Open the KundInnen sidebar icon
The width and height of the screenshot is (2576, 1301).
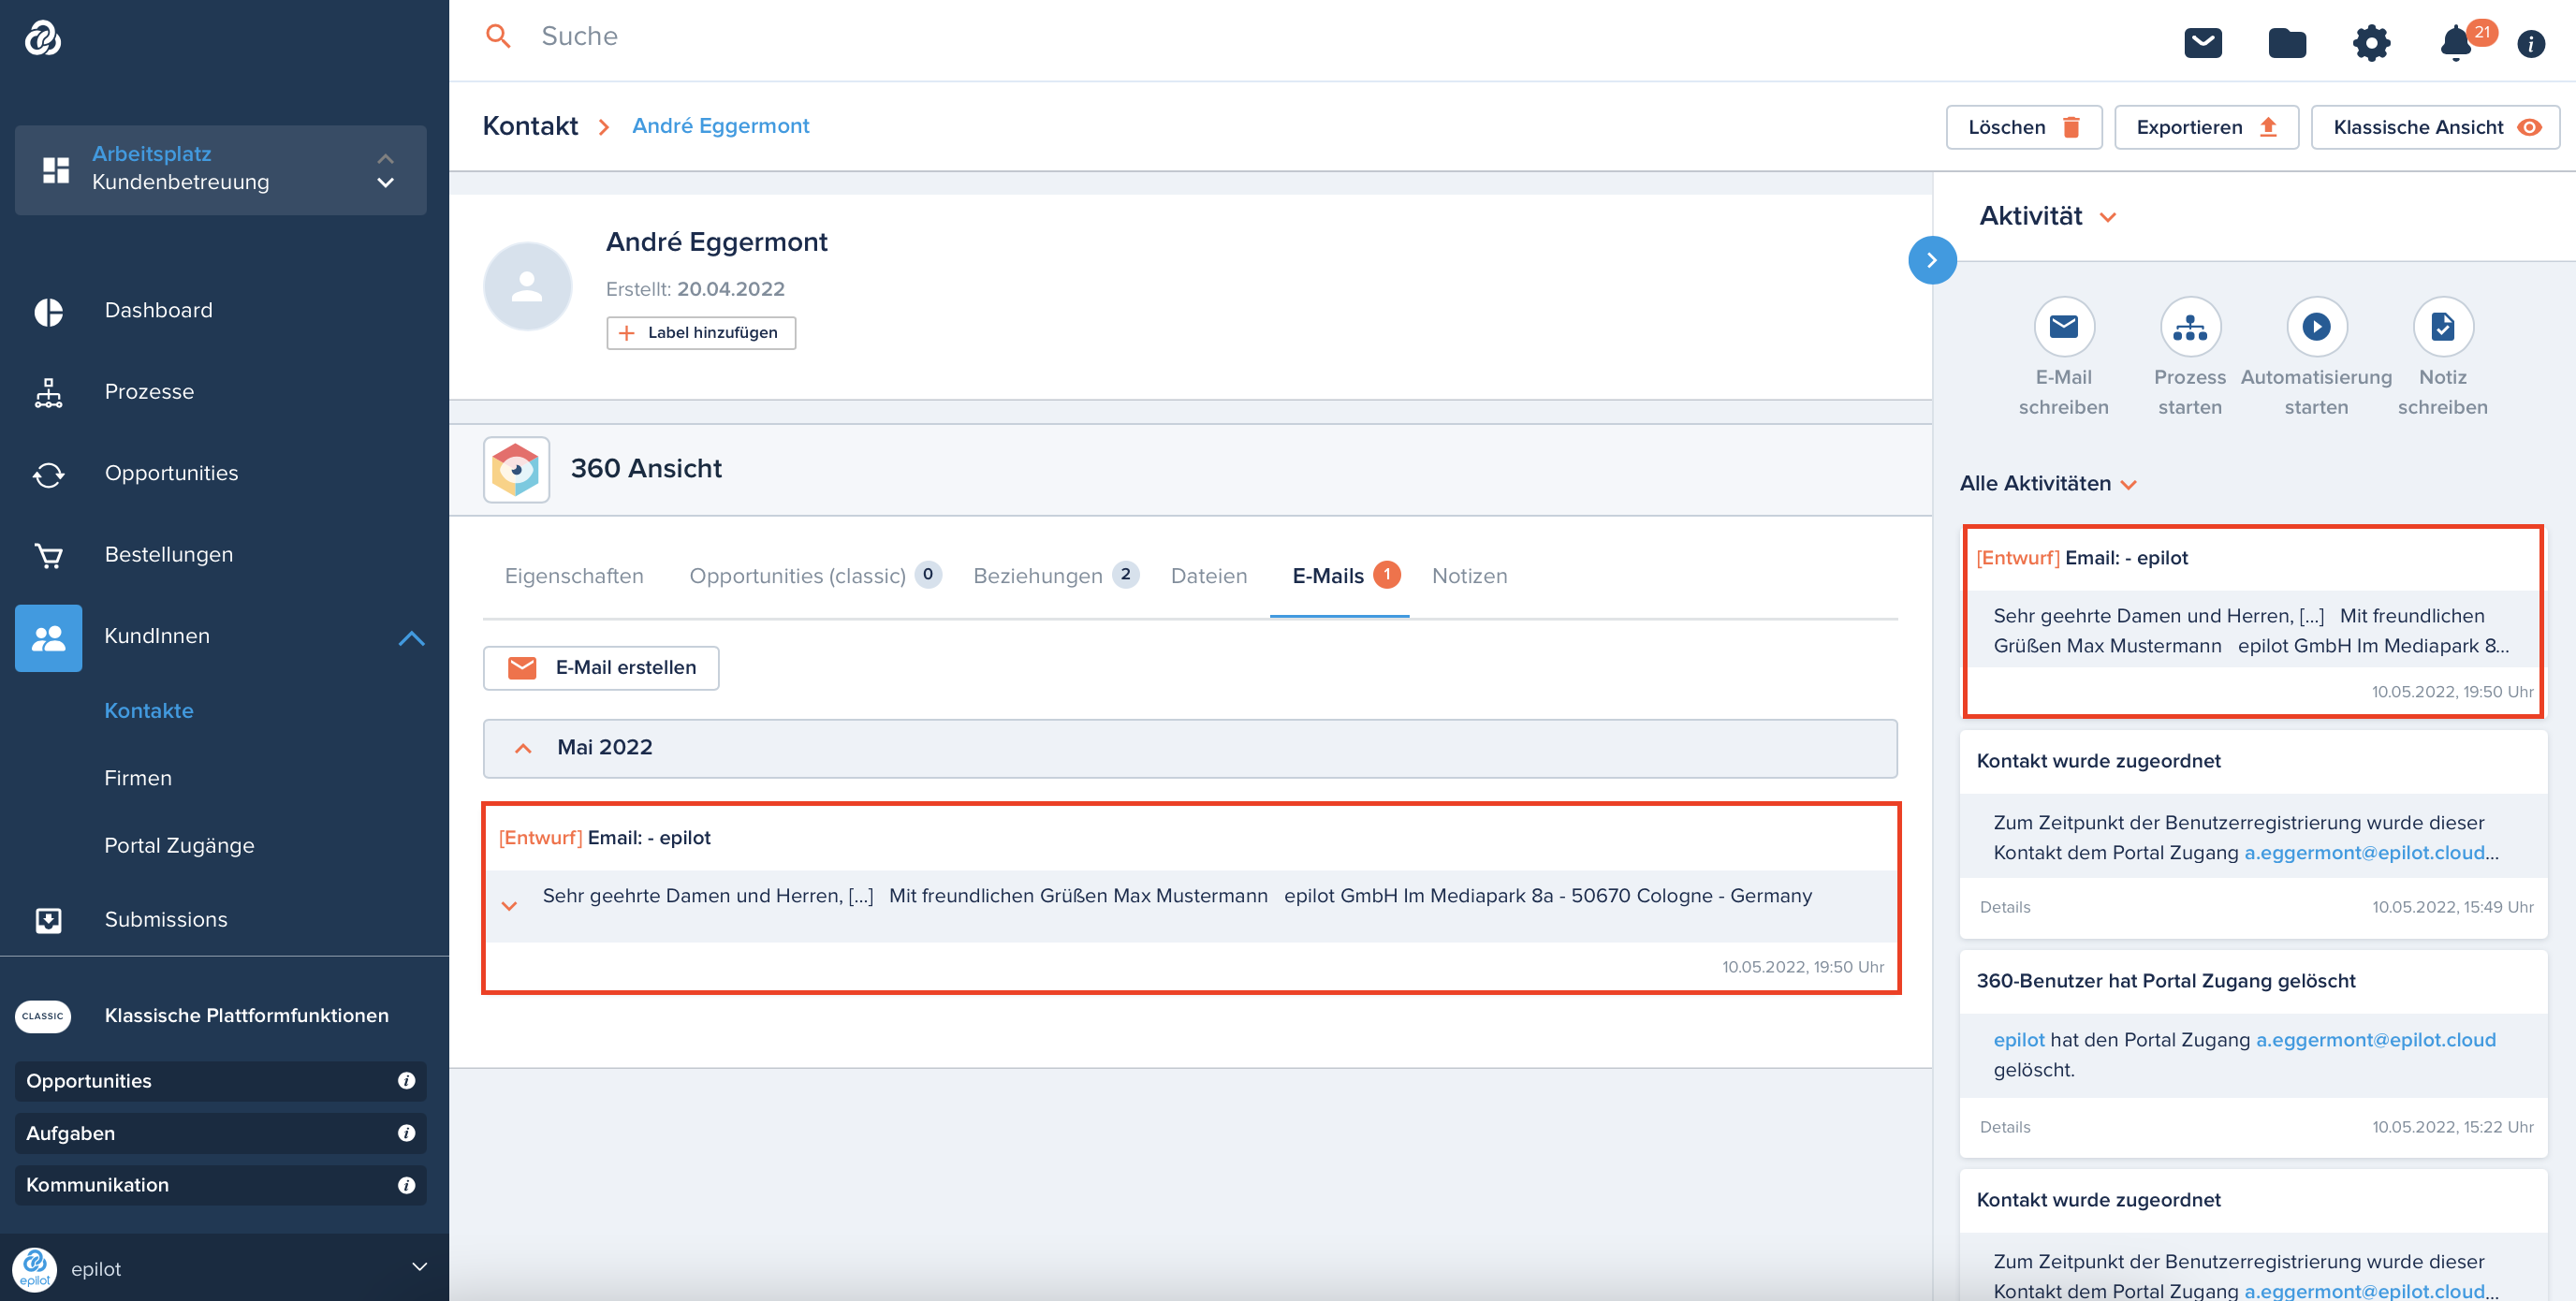(47, 634)
